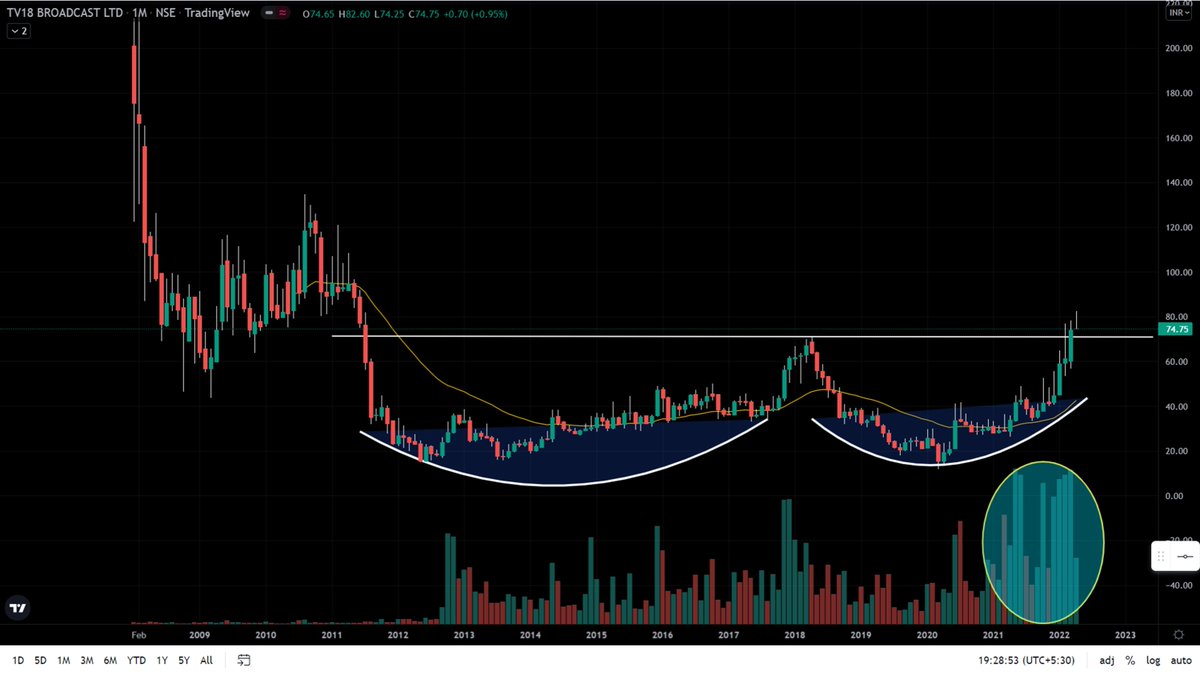Screen dimensions: 1200x675
Task: Click the Feb label on time axis
Action: click(x=138, y=635)
